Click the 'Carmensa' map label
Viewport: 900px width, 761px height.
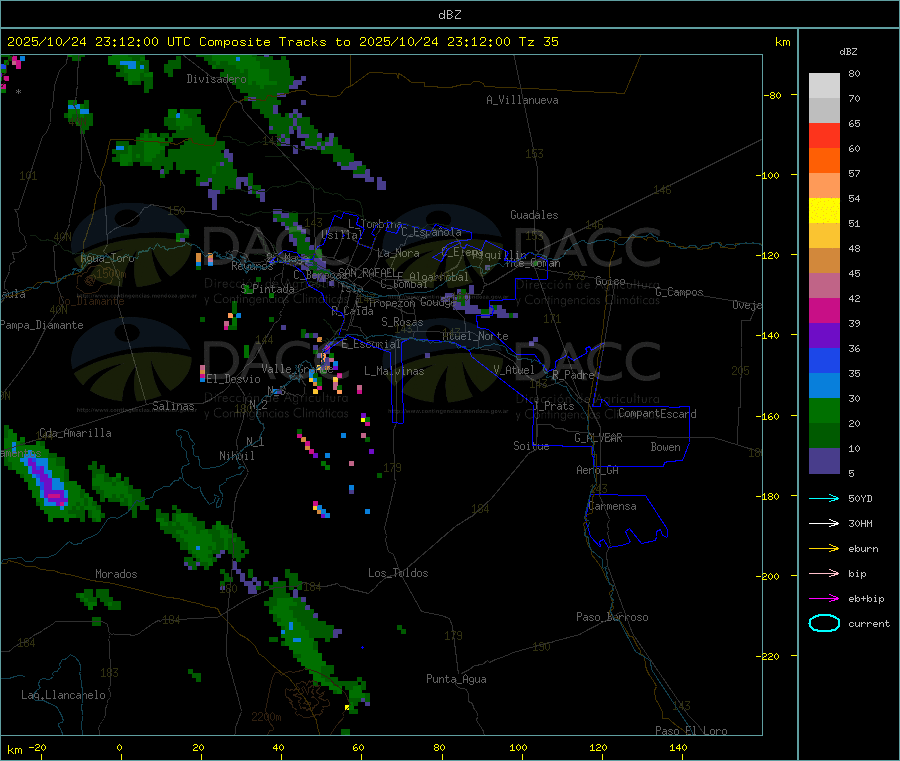tap(612, 506)
